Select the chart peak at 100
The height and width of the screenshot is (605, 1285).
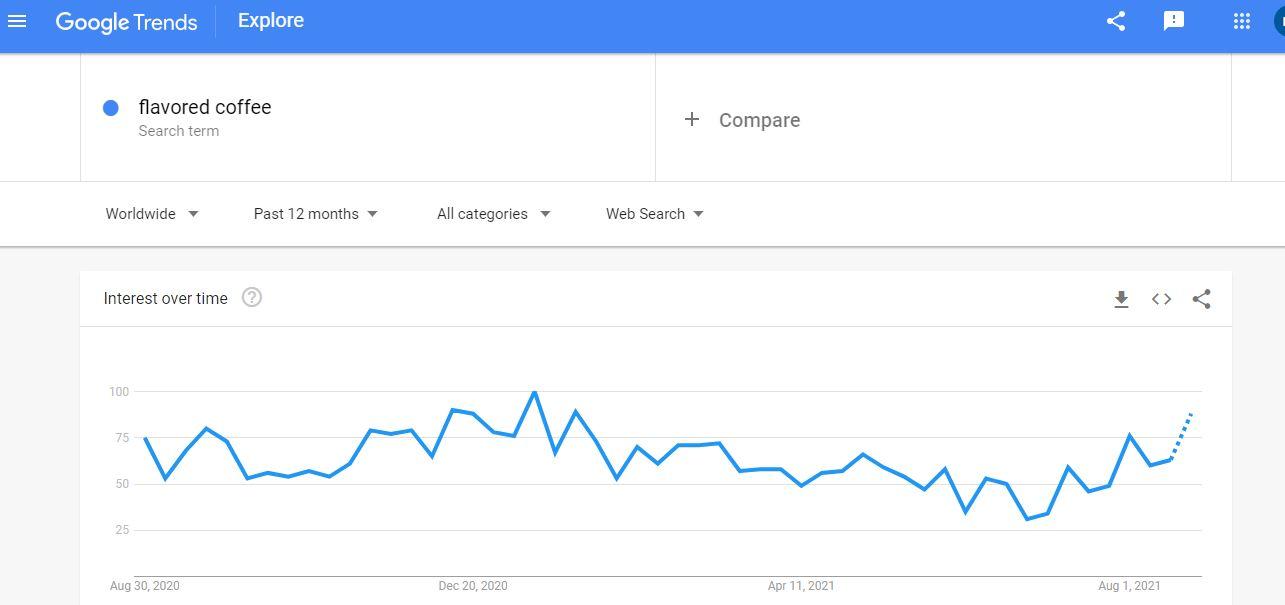(534, 392)
